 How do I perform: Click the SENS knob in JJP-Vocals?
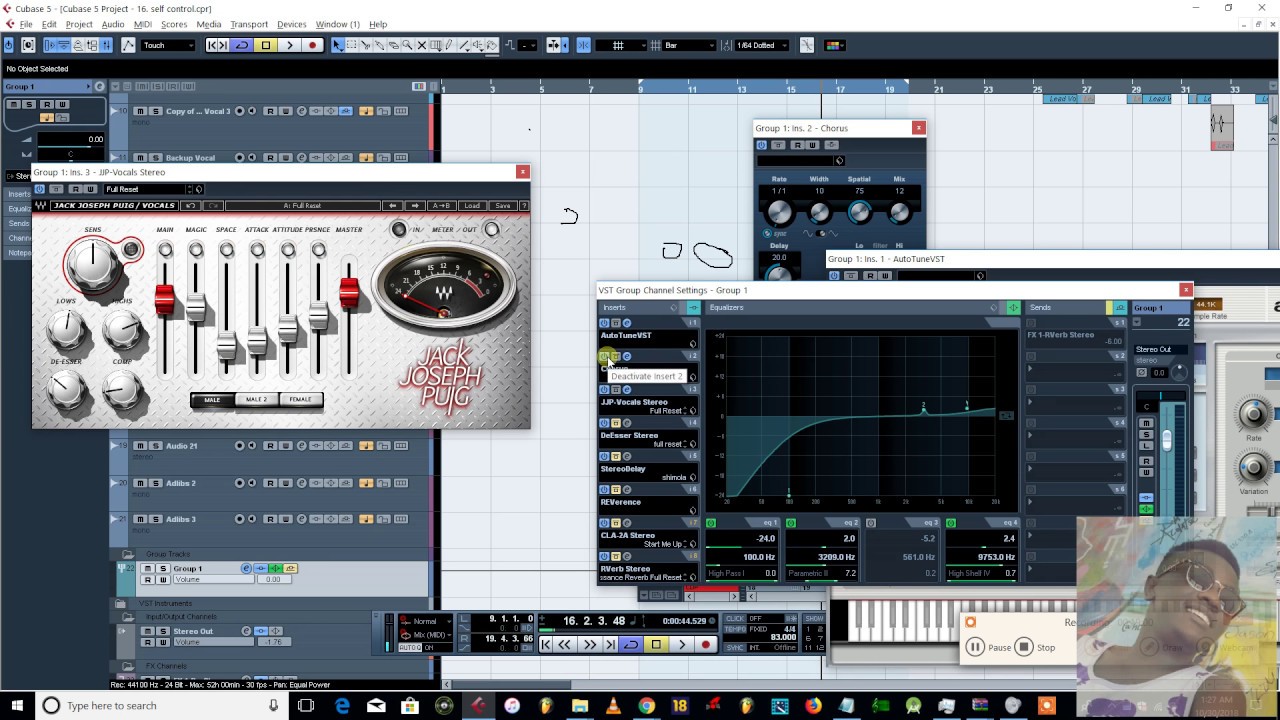[x=93, y=263]
